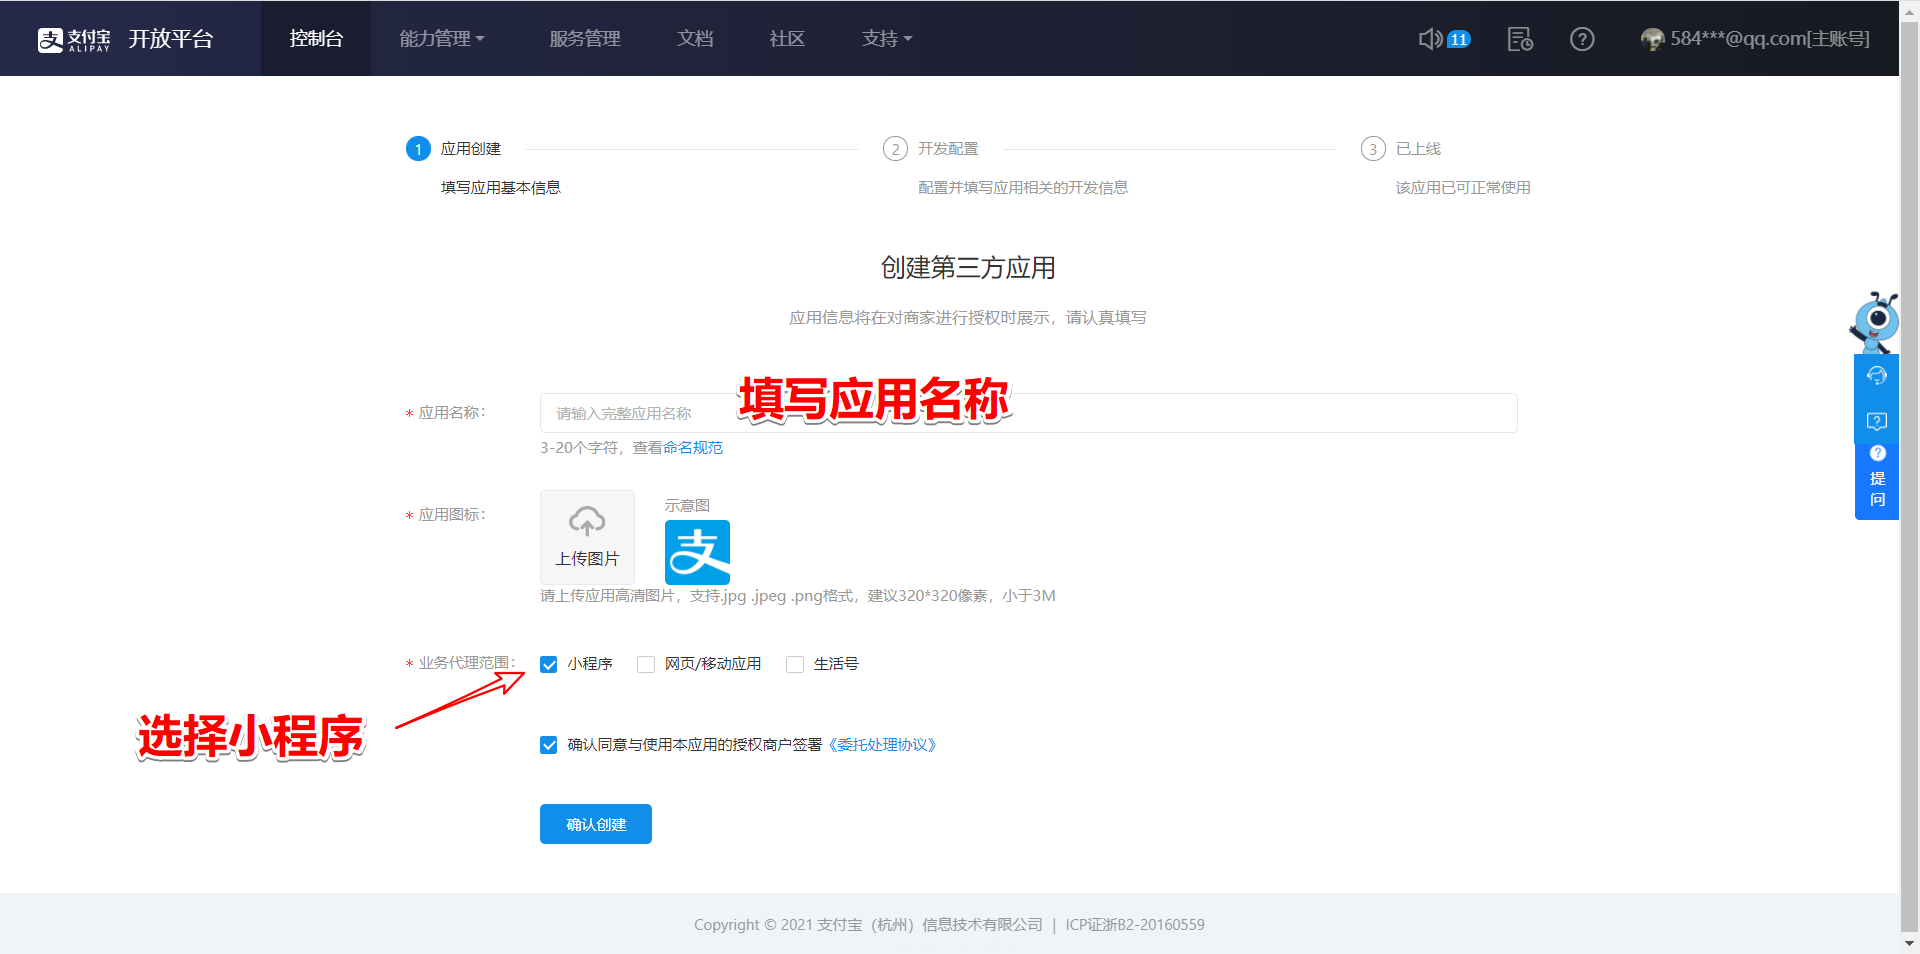Image resolution: width=1920 pixels, height=954 pixels.
Task: Open the 社区 menu item
Action: [x=787, y=39]
